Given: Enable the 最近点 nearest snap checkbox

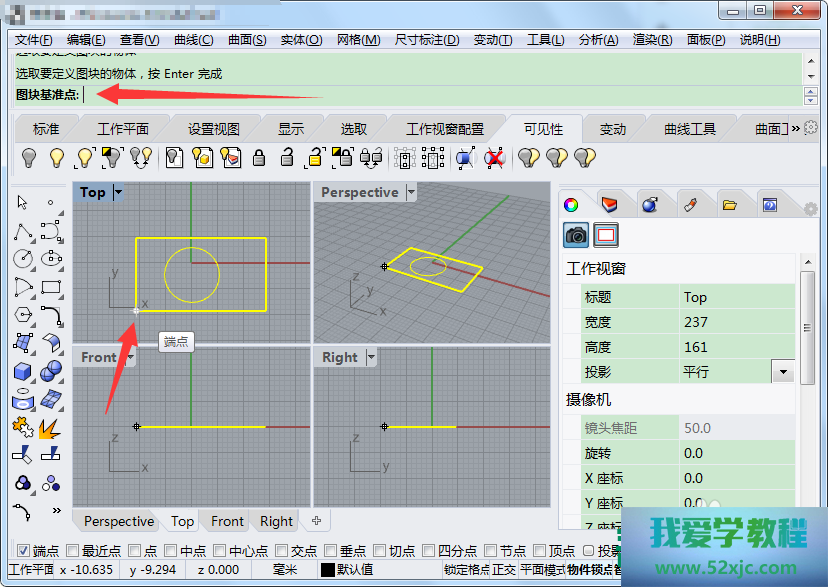Looking at the screenshot, I should [x=72, y=550].
